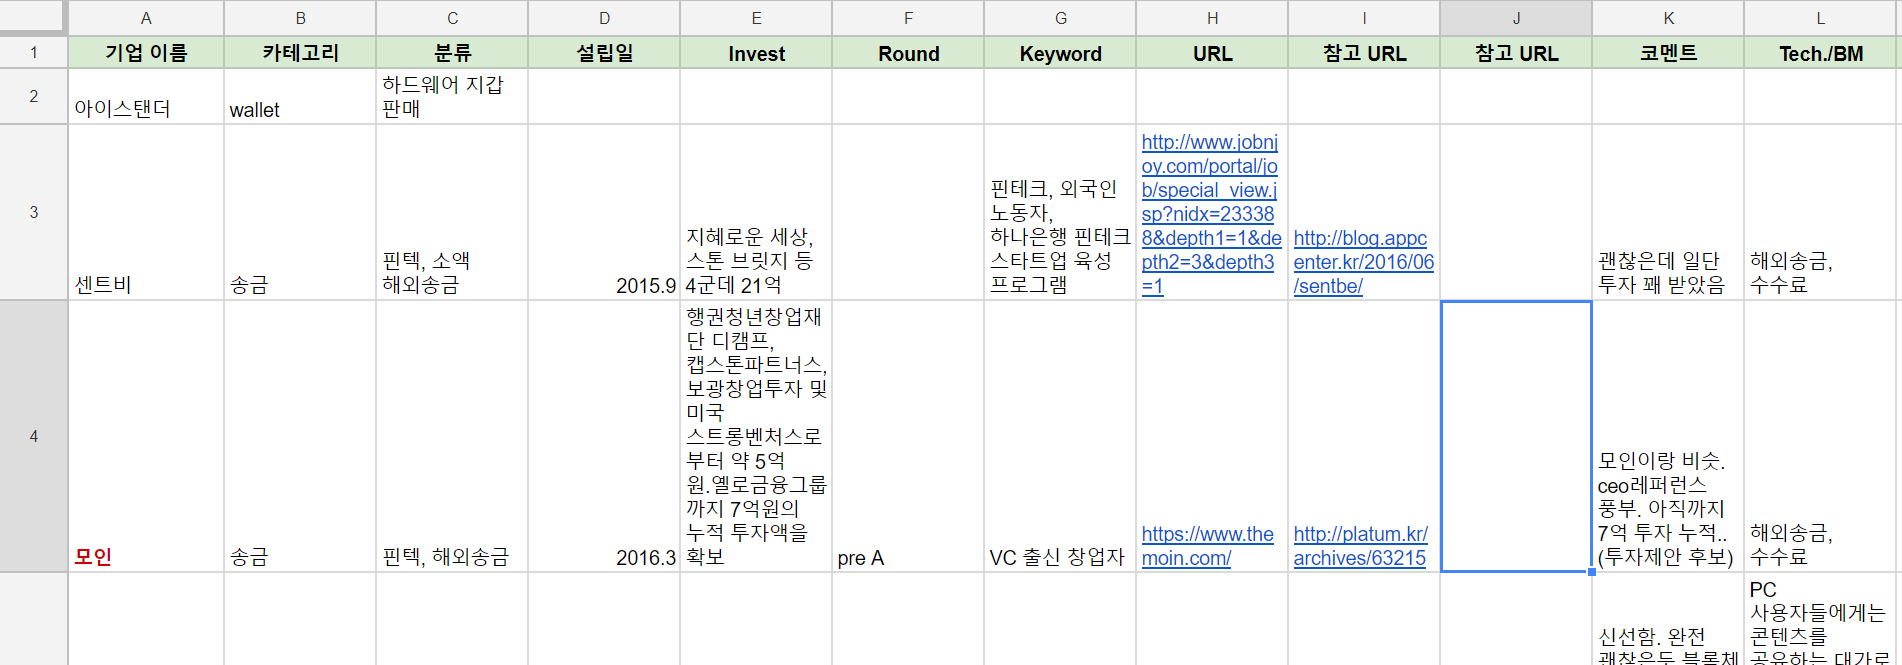Click the cell with '센트비'
The height and width of the screenshot is (665, 1902).
point(146,212)
